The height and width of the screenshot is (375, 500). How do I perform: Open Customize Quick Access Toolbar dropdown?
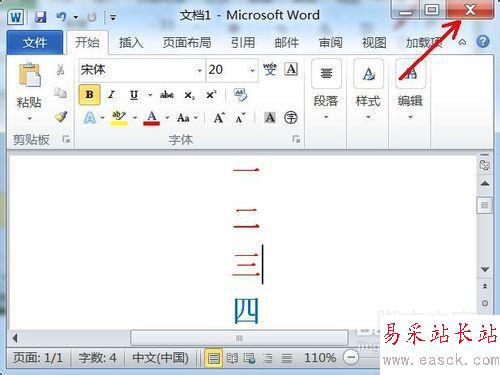(113, 17)
